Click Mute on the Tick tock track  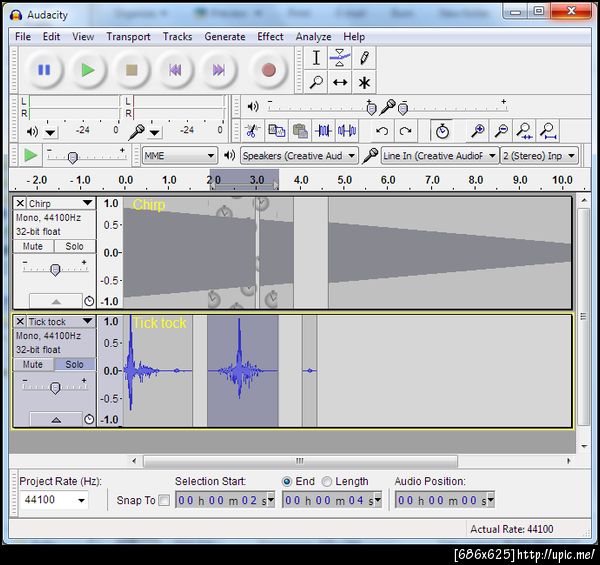tap(33, 365)
